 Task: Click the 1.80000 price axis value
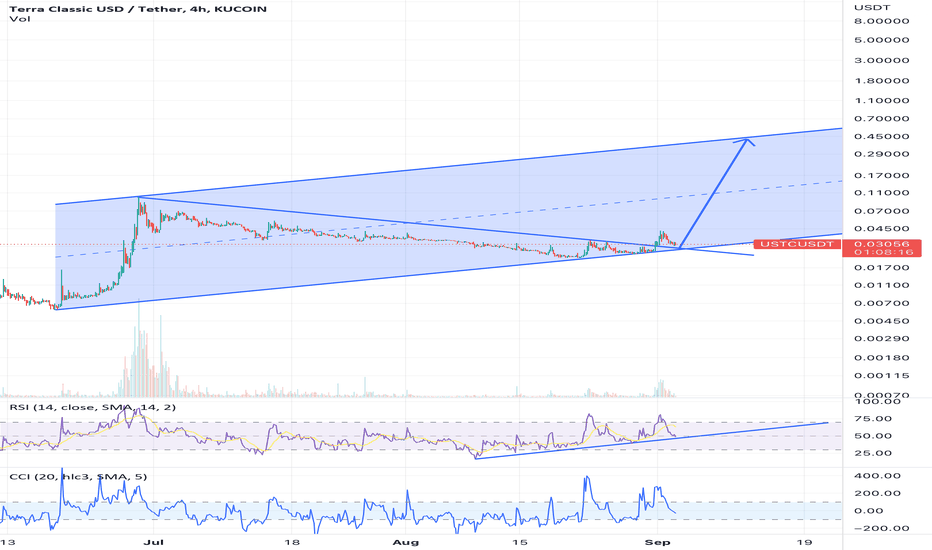tap(881, 80)
